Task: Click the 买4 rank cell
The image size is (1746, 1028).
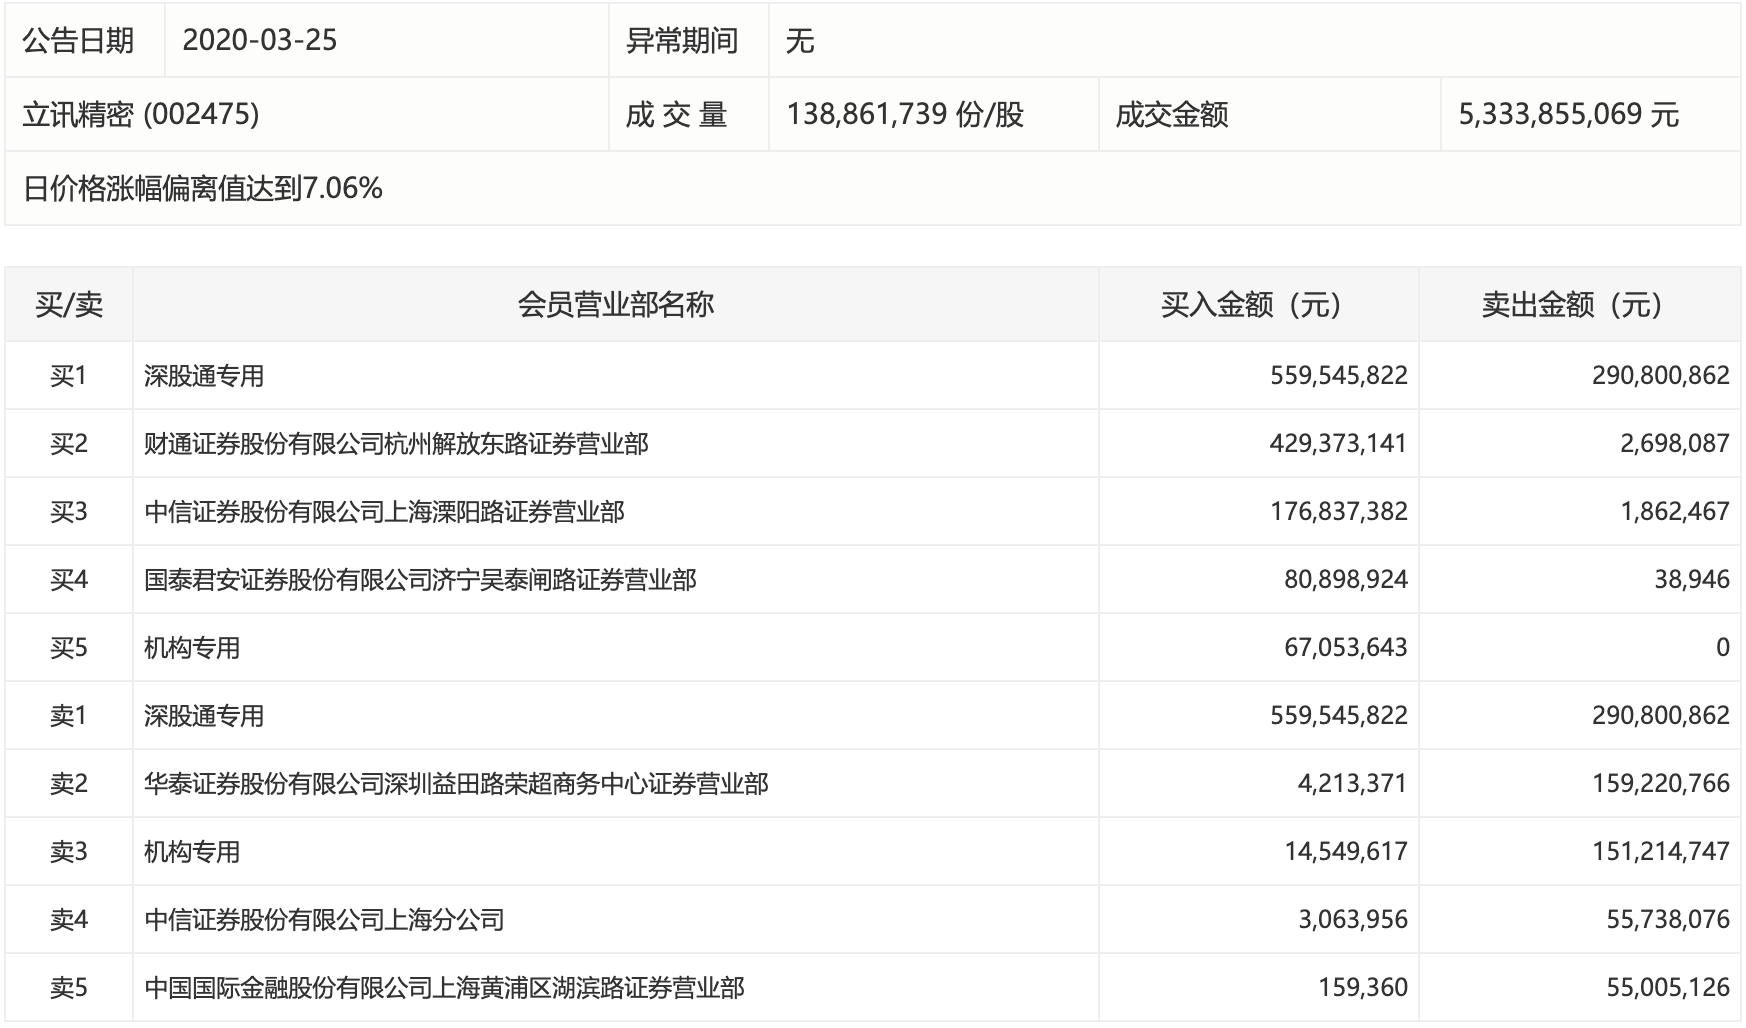Action: coord(69,580)
